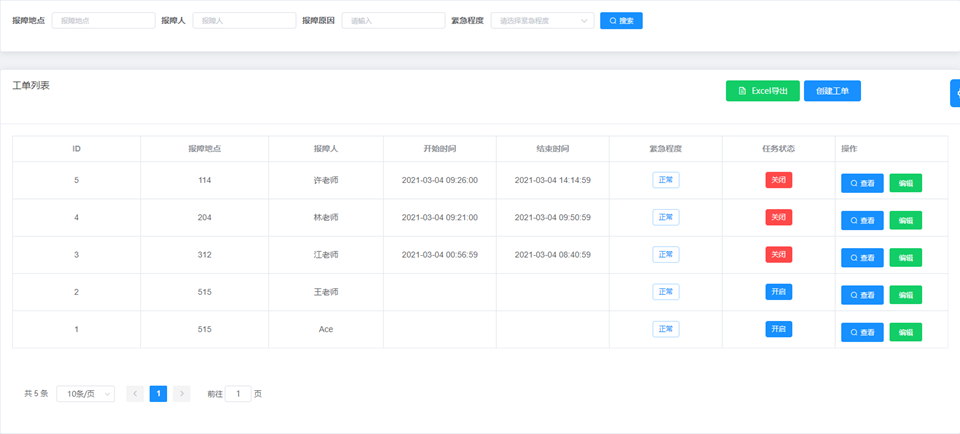Focus the 报障人 search input
The width and height of the screenshot is (960, 434).
click(244, 21)
